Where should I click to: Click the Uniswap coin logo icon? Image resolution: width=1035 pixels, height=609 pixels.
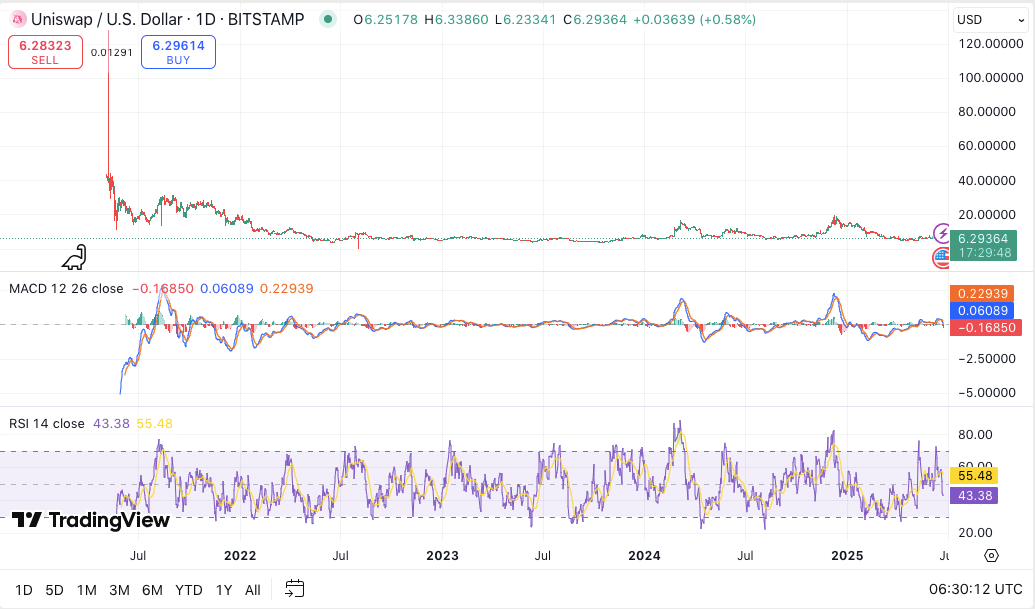click(19, 20)
